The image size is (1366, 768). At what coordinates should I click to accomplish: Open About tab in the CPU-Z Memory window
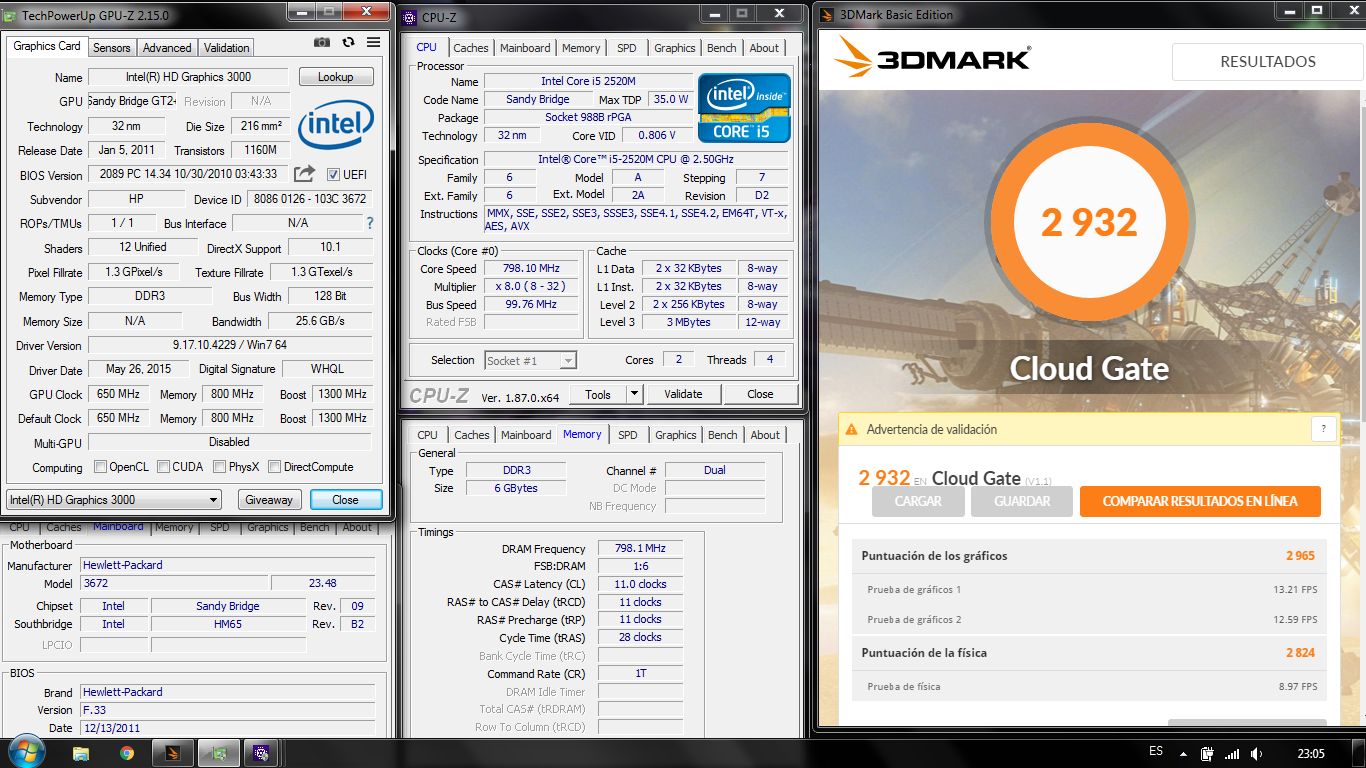pyautogui.click(x=765, y=435)
